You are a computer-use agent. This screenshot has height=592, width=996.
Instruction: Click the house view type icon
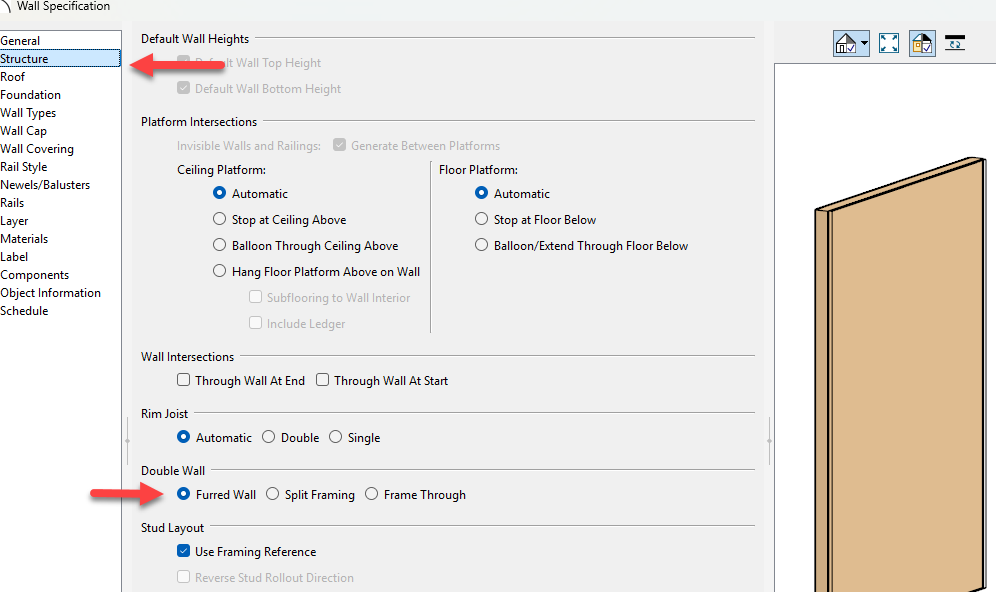pyautogui.click(x=846, y=44)
